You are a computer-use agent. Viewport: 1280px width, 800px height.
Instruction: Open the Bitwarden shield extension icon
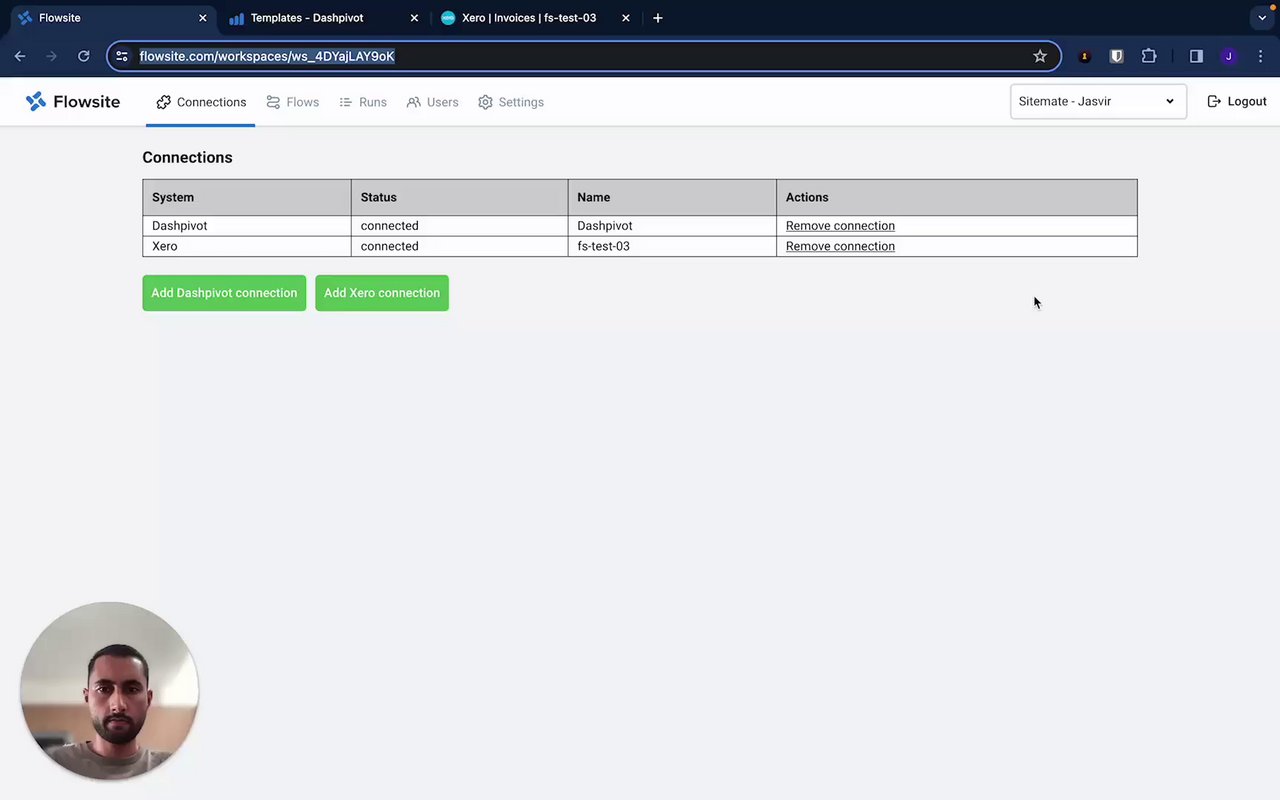(1116, 56)
